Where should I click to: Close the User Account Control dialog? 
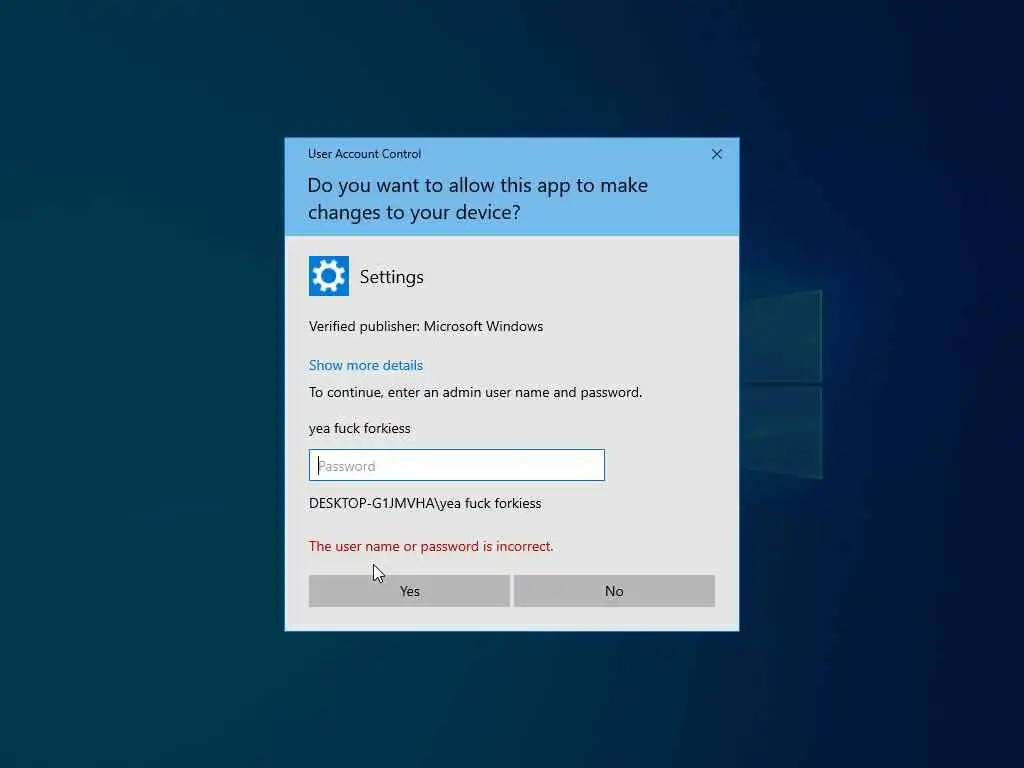pyautogui.click(x=716, y=154)
